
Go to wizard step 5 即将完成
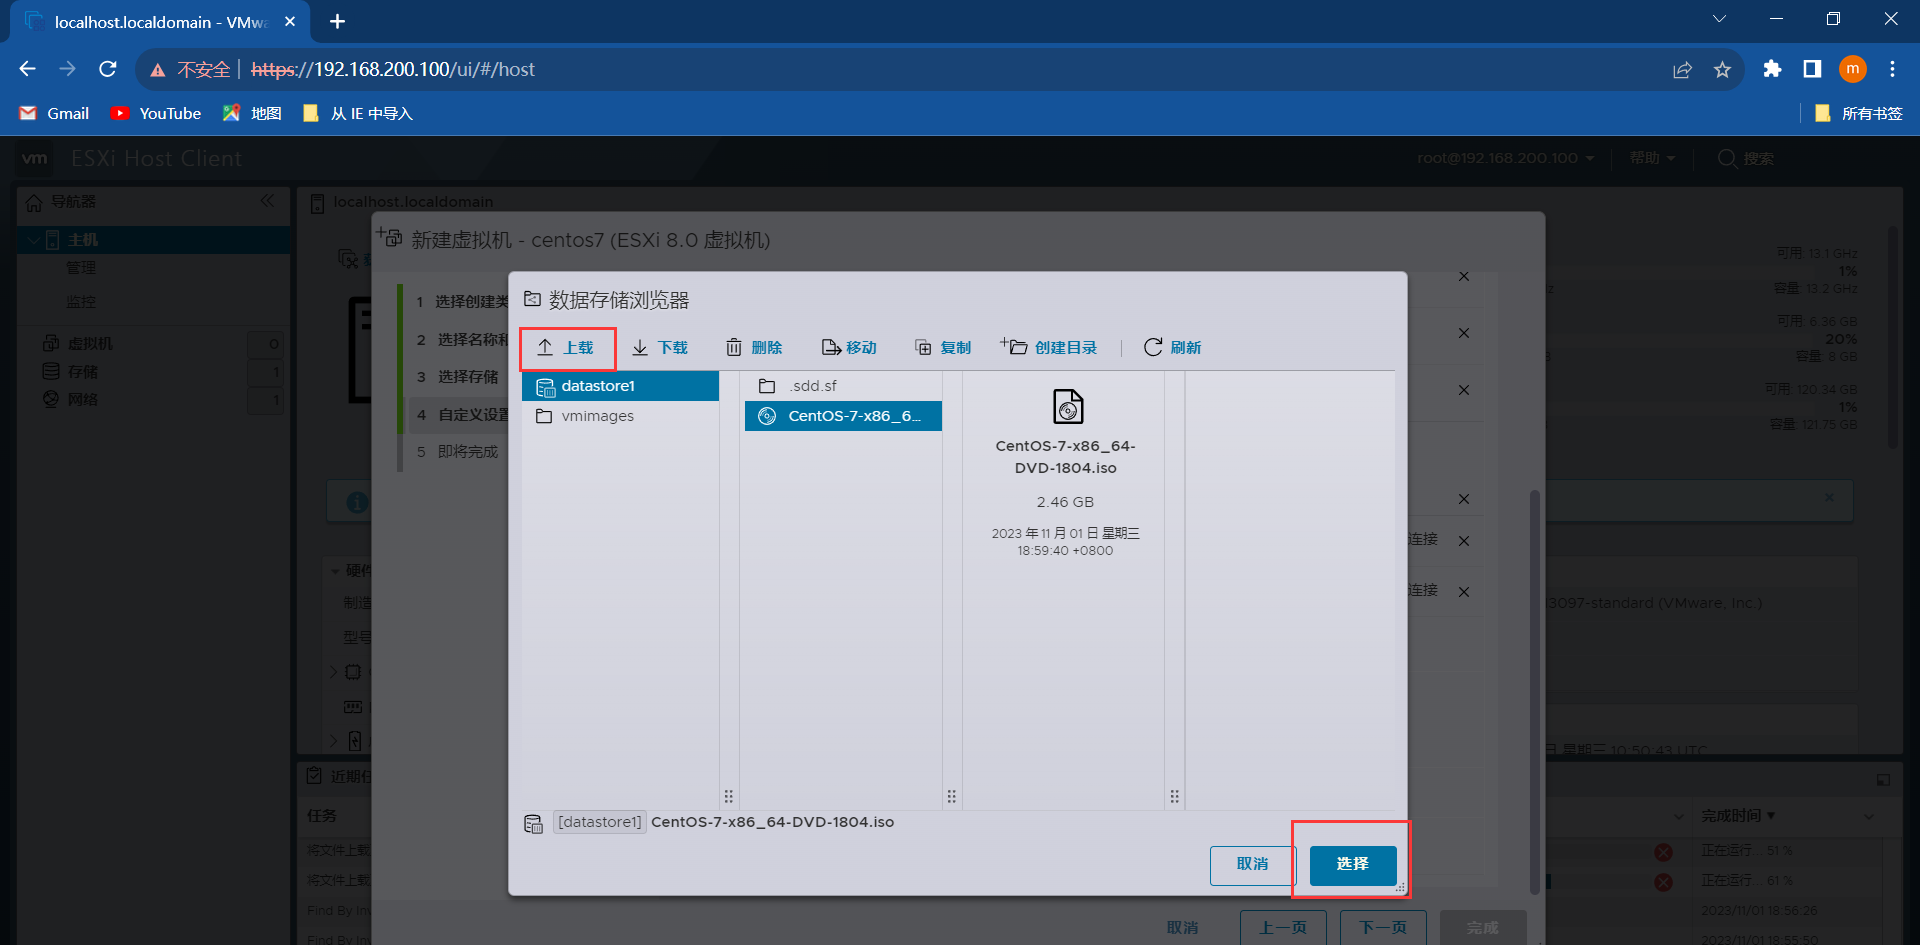click(458, 452)
